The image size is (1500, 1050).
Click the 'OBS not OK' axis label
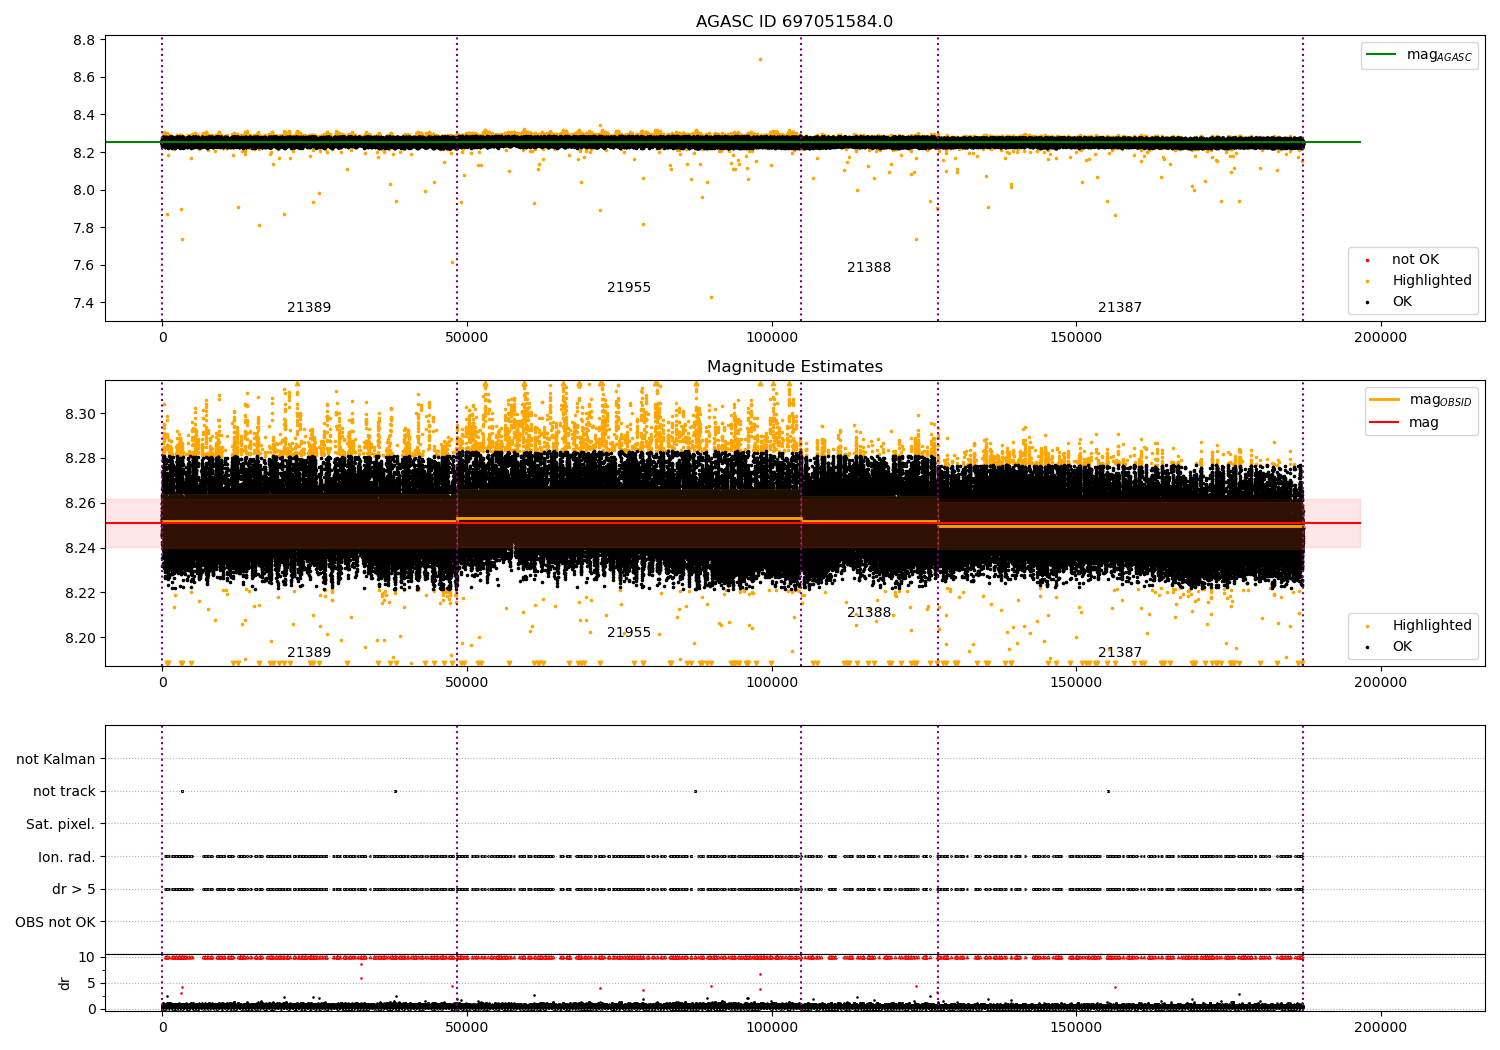coord(56,922)
